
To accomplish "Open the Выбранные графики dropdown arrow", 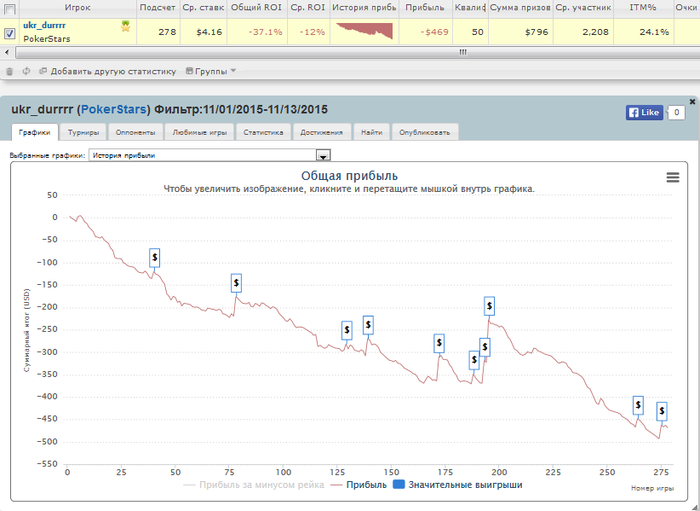I will coord(323,155).
